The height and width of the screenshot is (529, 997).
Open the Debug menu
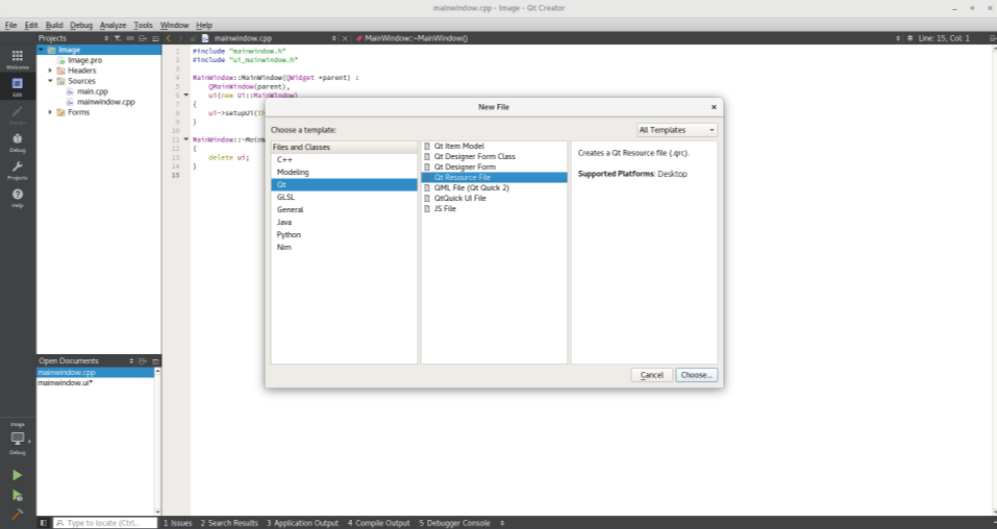point(81,25)
